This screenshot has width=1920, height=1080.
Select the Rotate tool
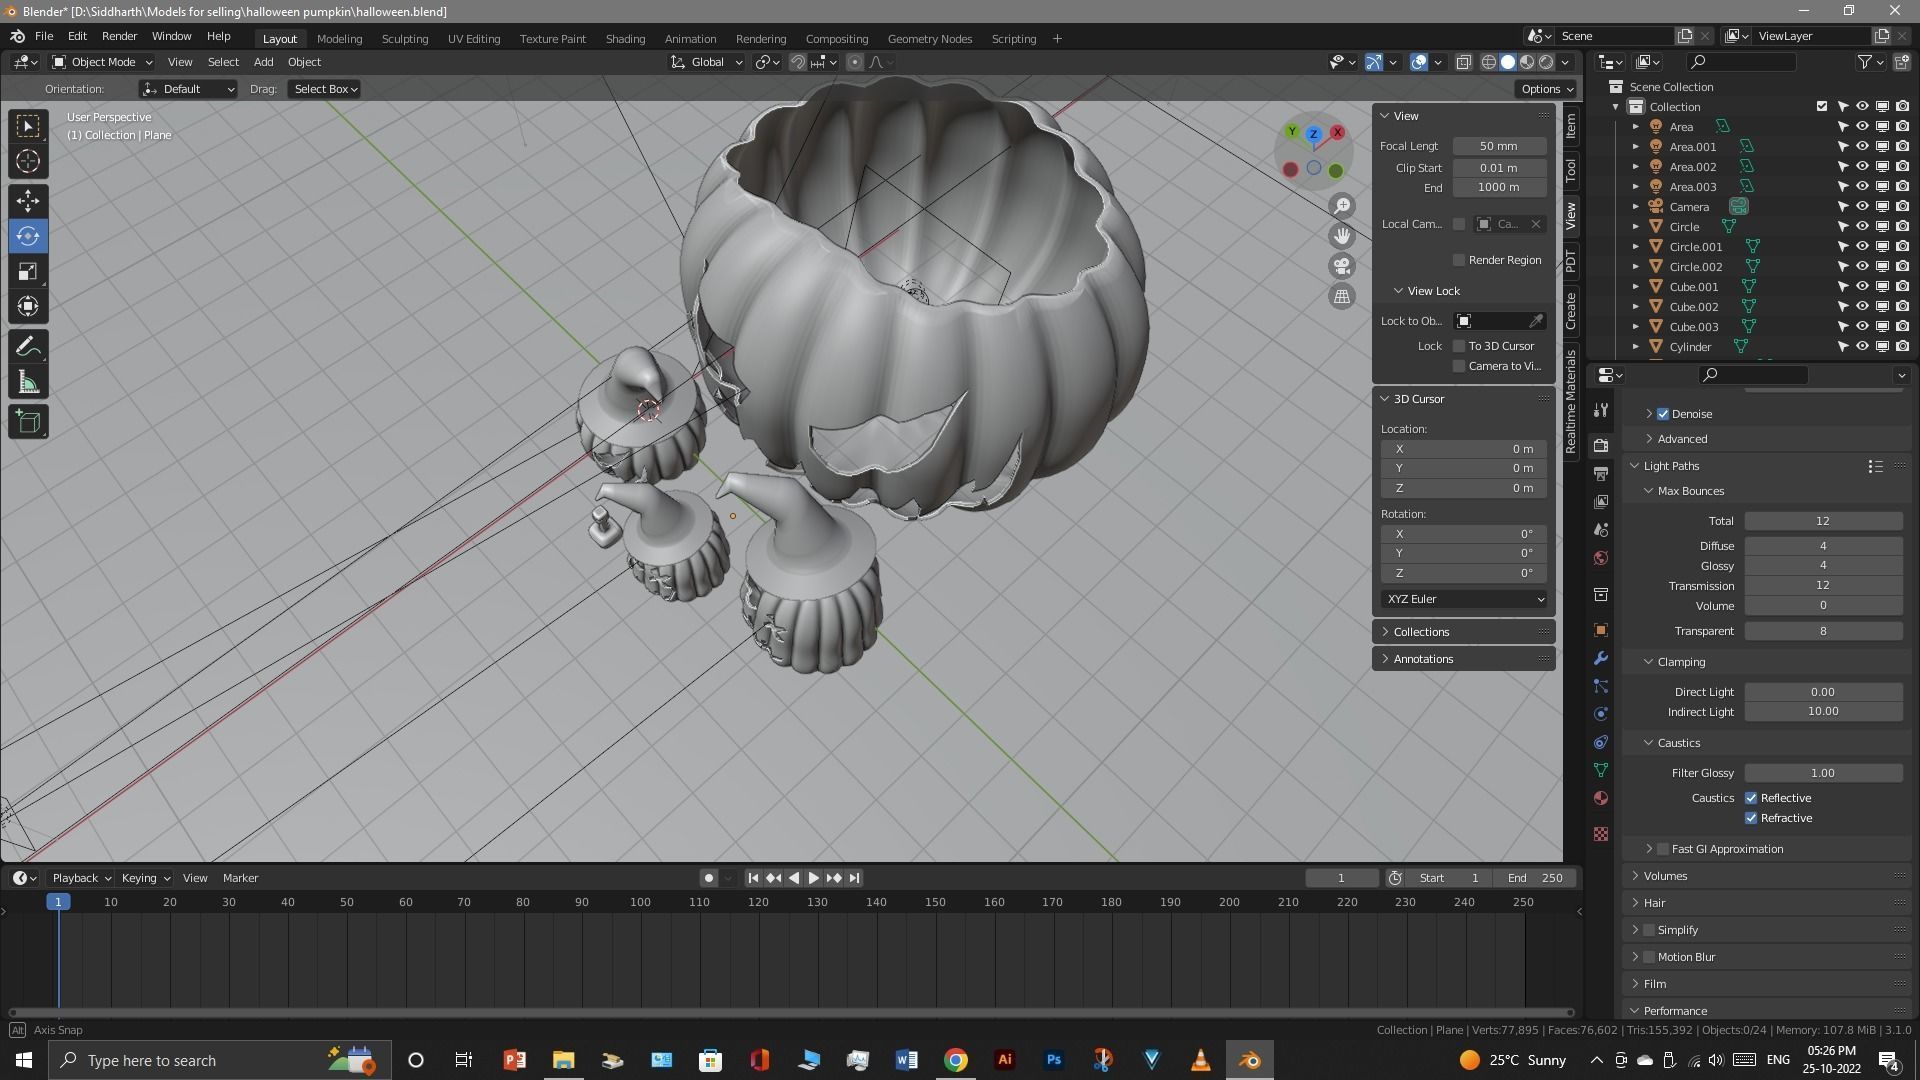(28, 236)
